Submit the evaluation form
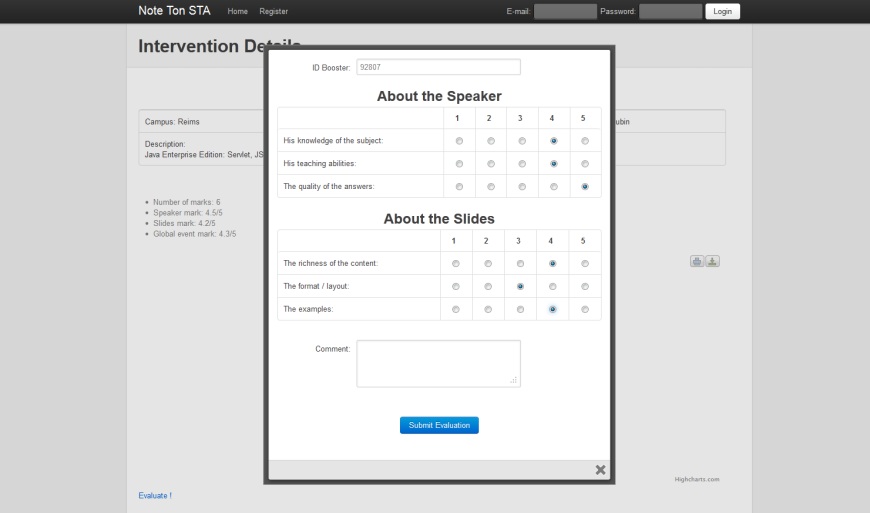870x513 pixels. 439,425
